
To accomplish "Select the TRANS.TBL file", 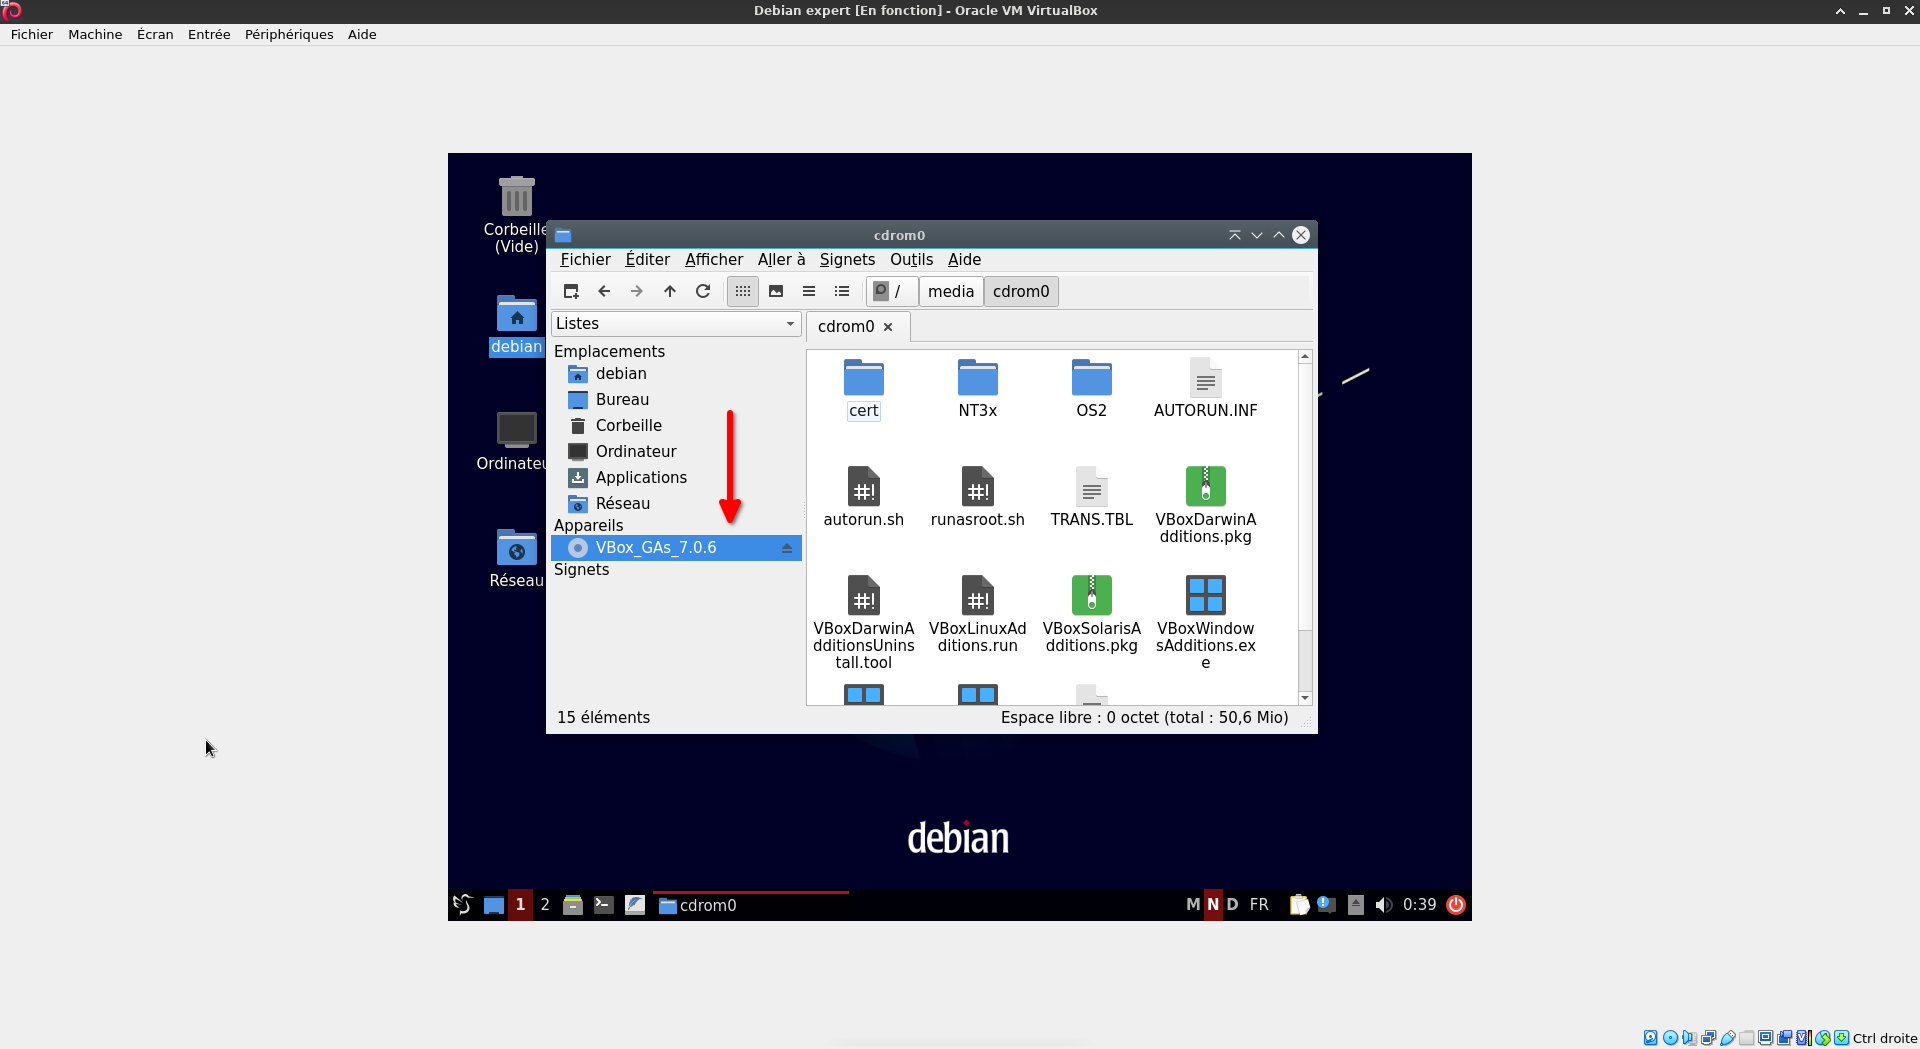I will tap(1092, 497).
